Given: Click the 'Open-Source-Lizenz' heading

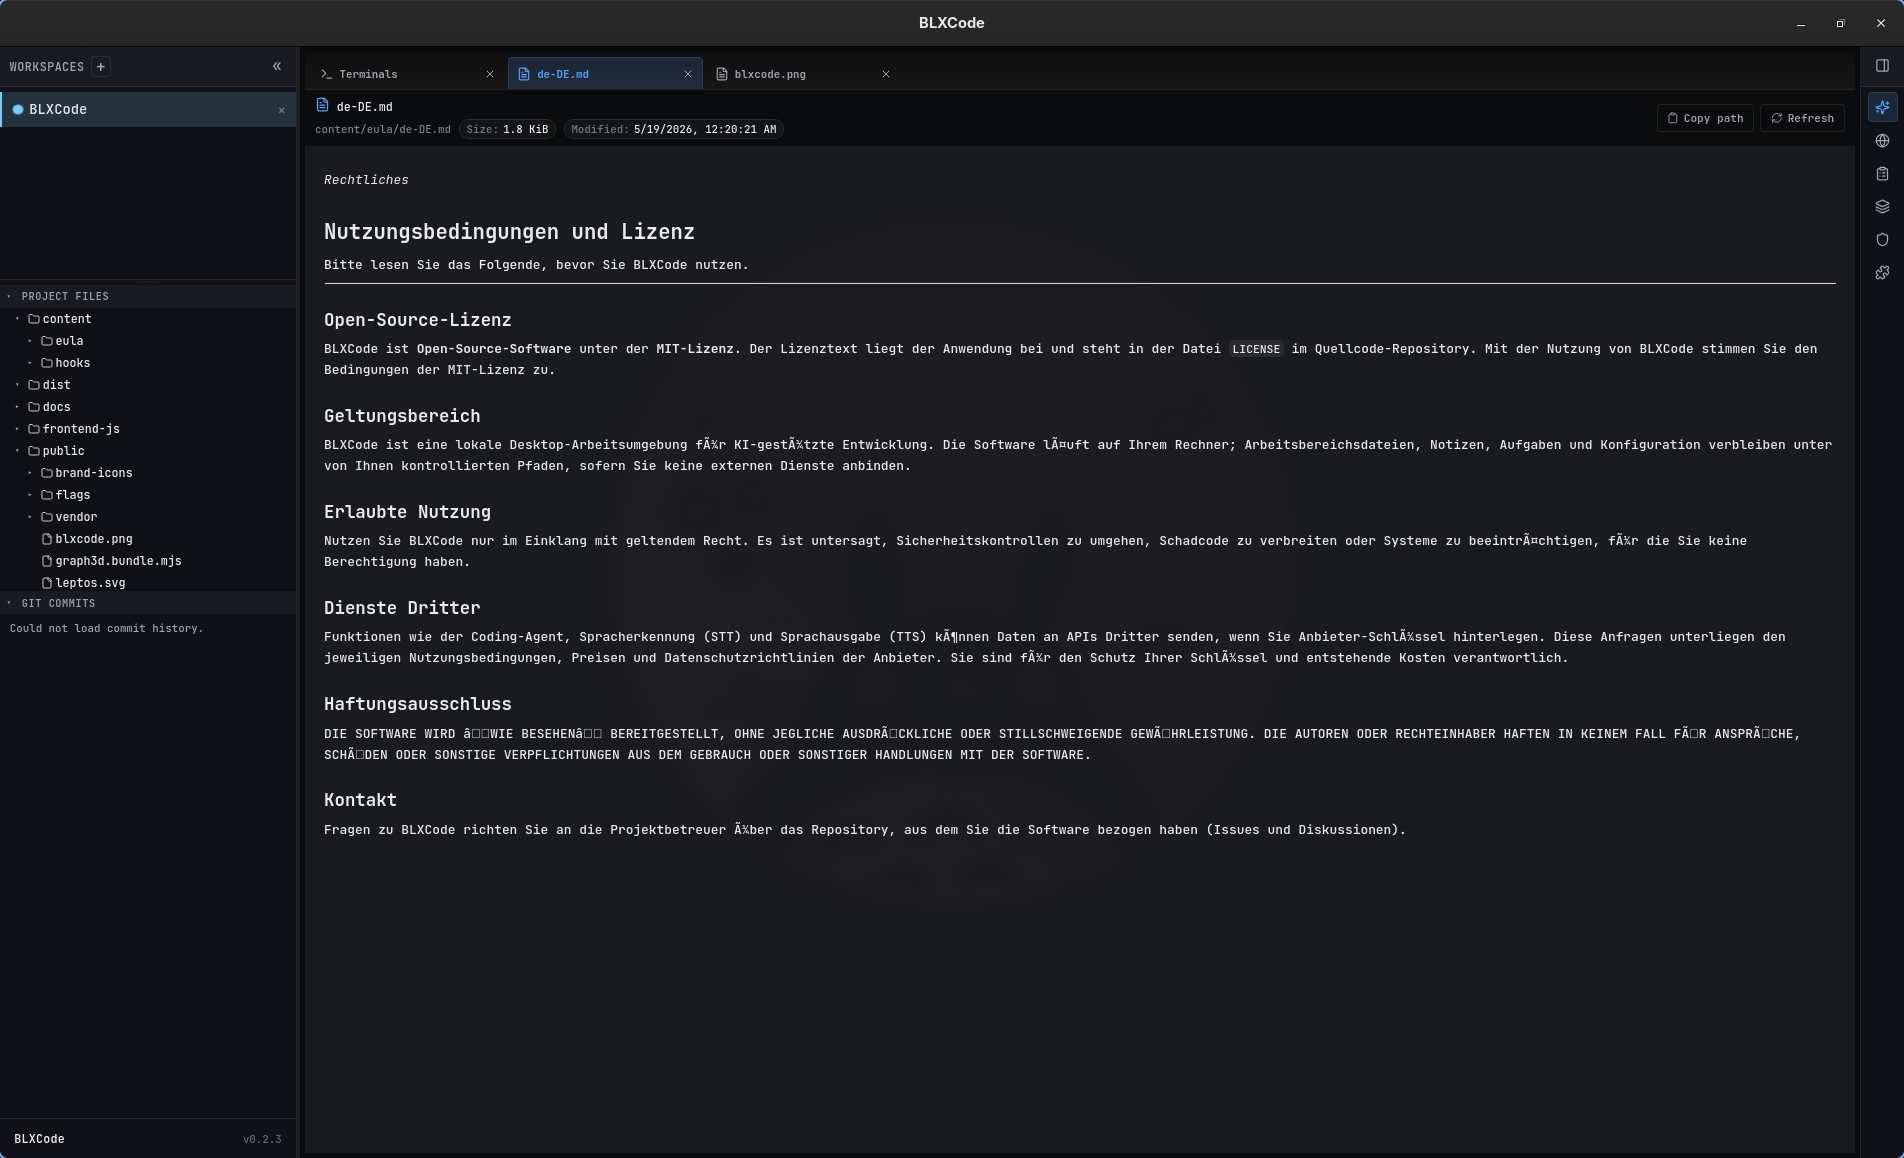Looking at the screenshot, I should click(x=417, y=320).
